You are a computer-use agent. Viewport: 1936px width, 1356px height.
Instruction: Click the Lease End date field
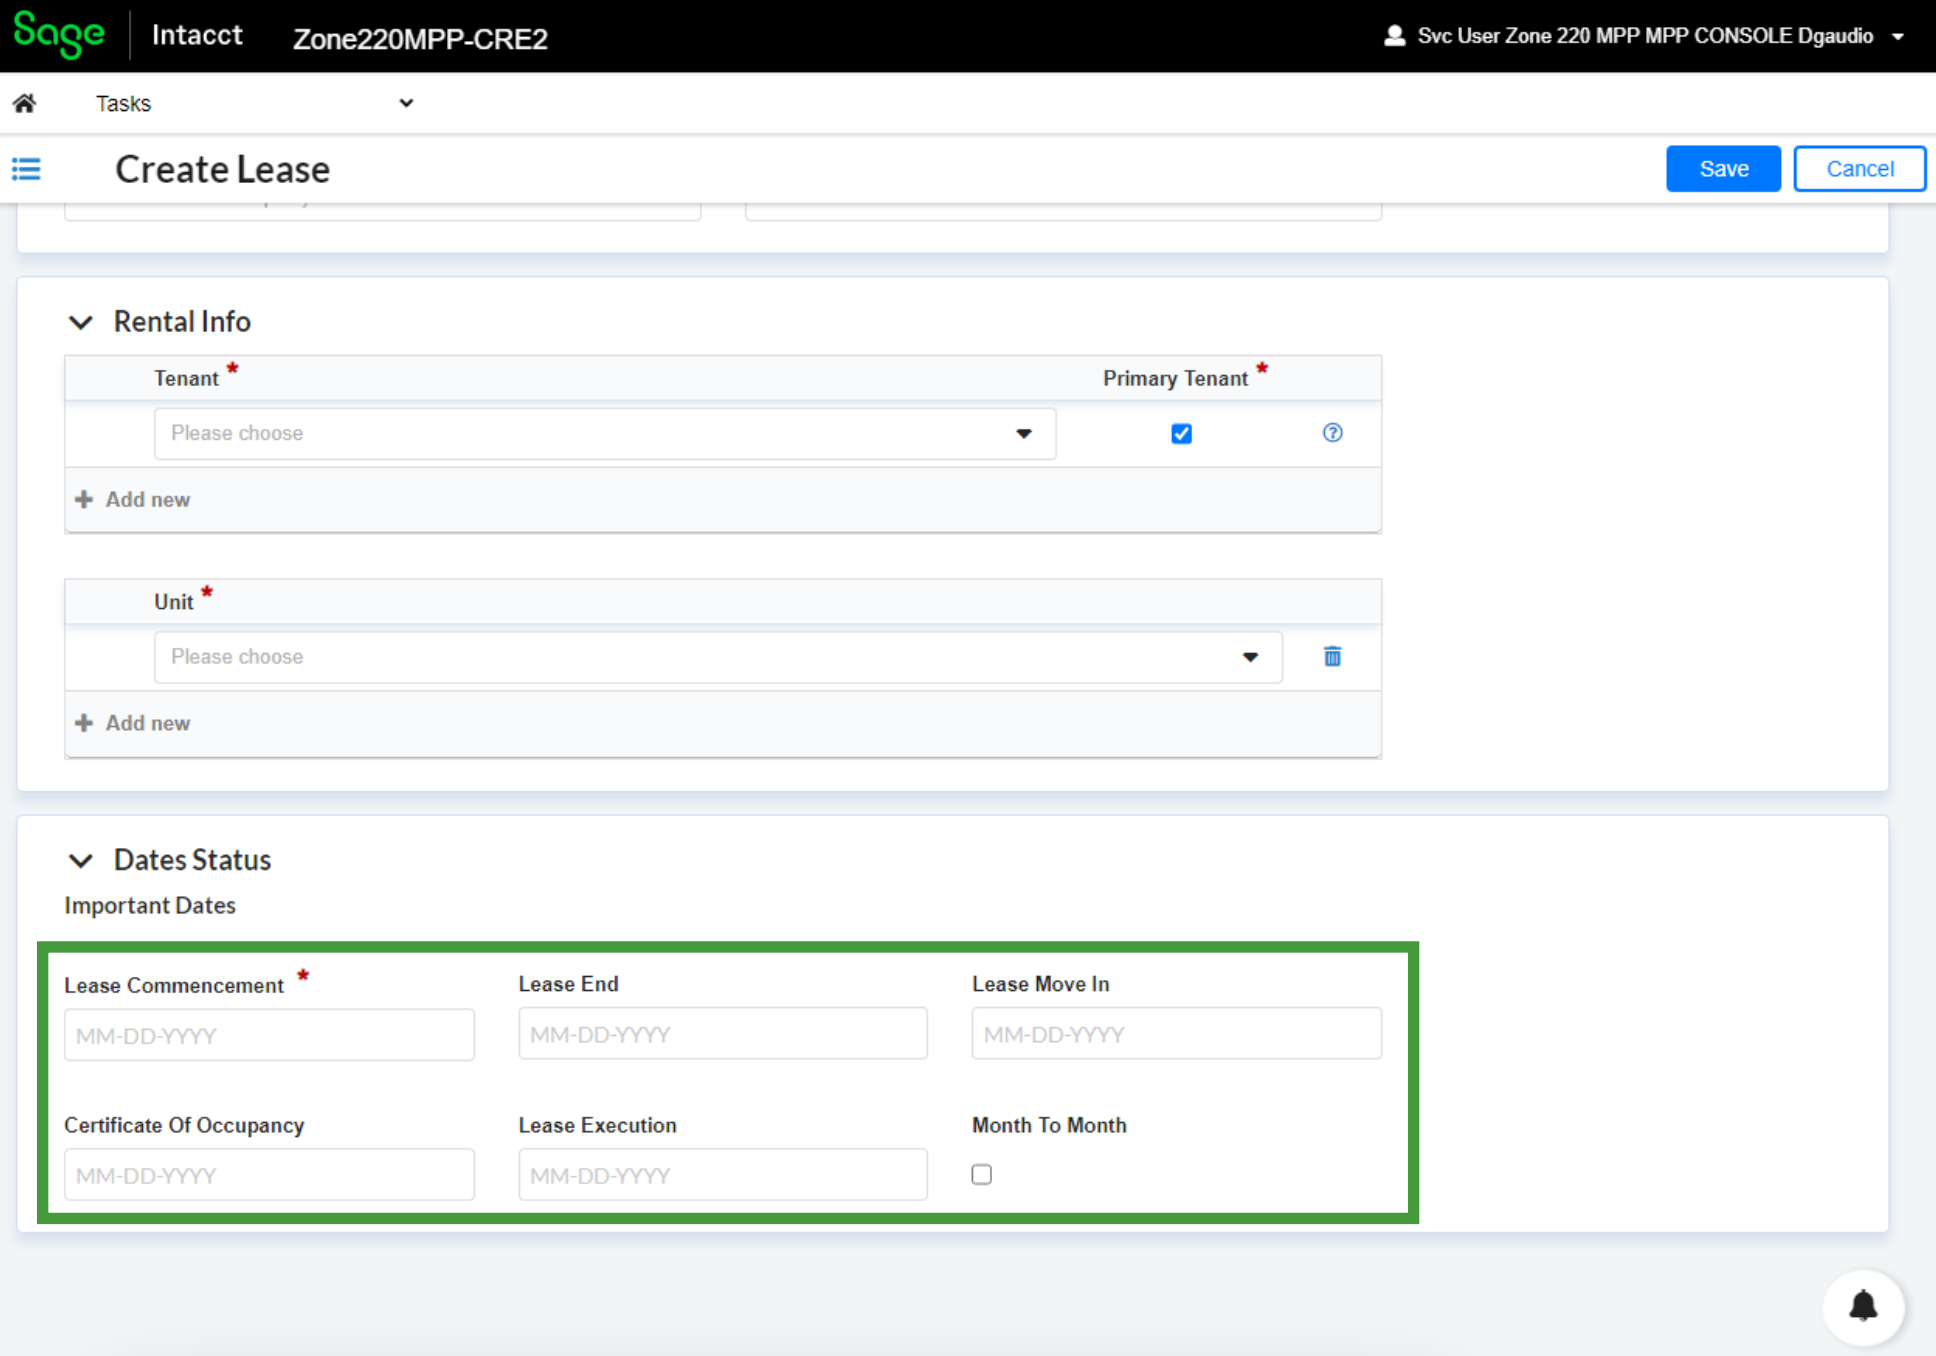(x=723, y=1033)
